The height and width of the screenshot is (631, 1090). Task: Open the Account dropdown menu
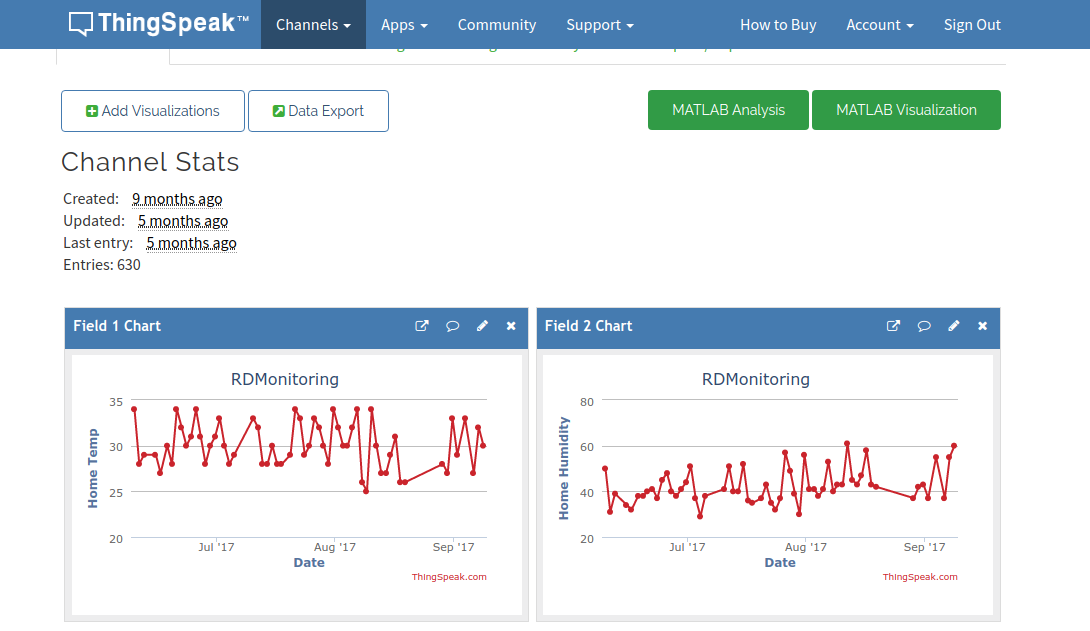(x=879, y=25)
